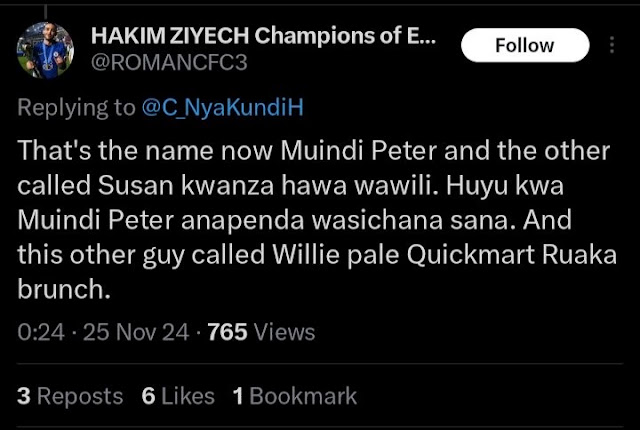Open the @C_NyaKundiH mention link
The image size is (640, 430).
coord(222,107)
